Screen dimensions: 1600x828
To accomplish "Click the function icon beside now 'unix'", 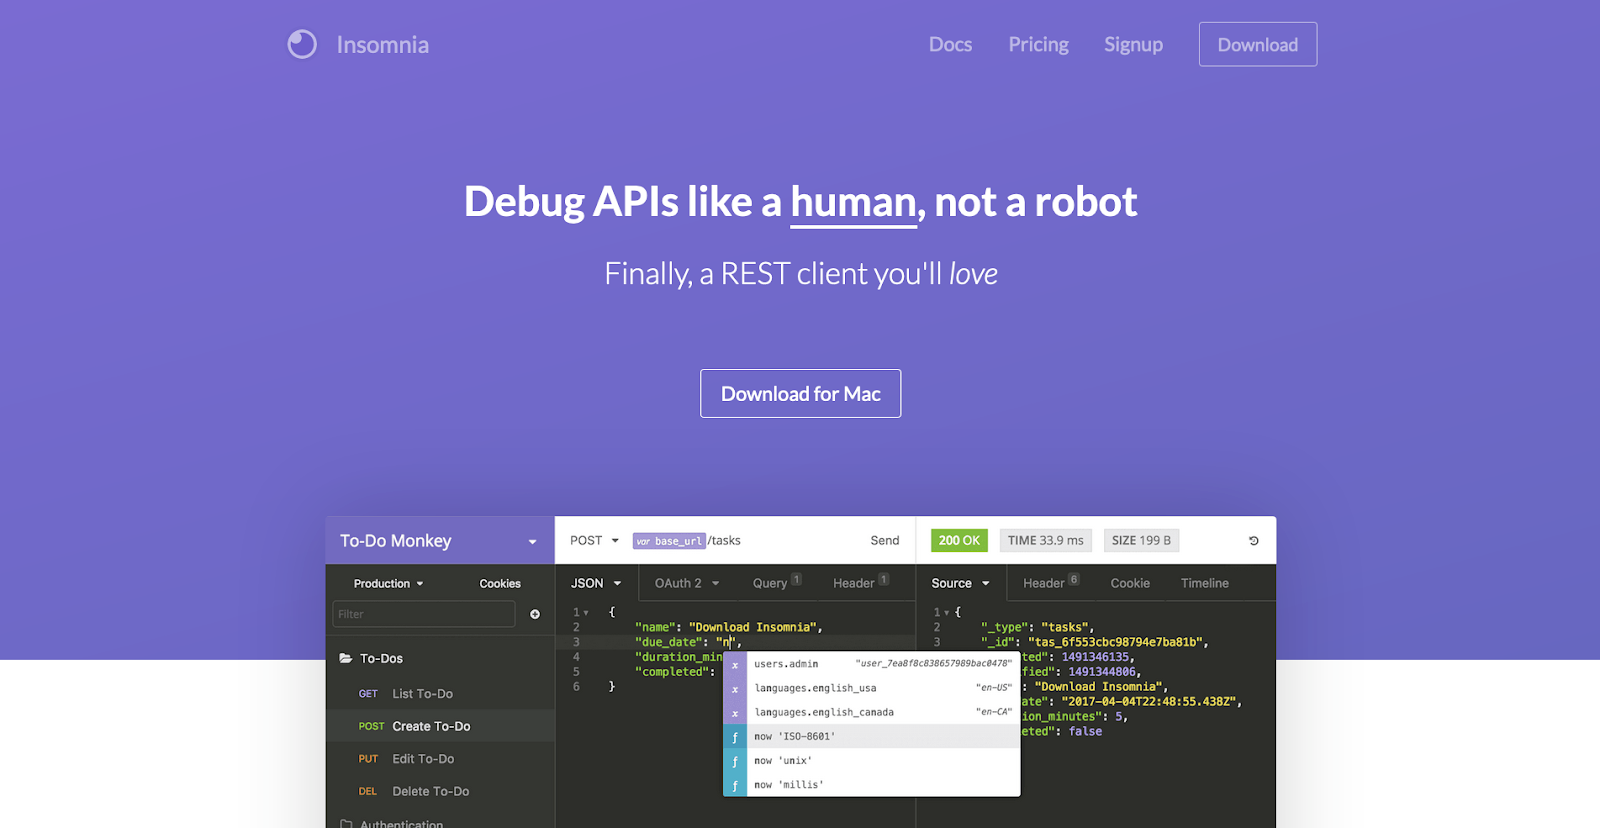I will pos(735,760).
